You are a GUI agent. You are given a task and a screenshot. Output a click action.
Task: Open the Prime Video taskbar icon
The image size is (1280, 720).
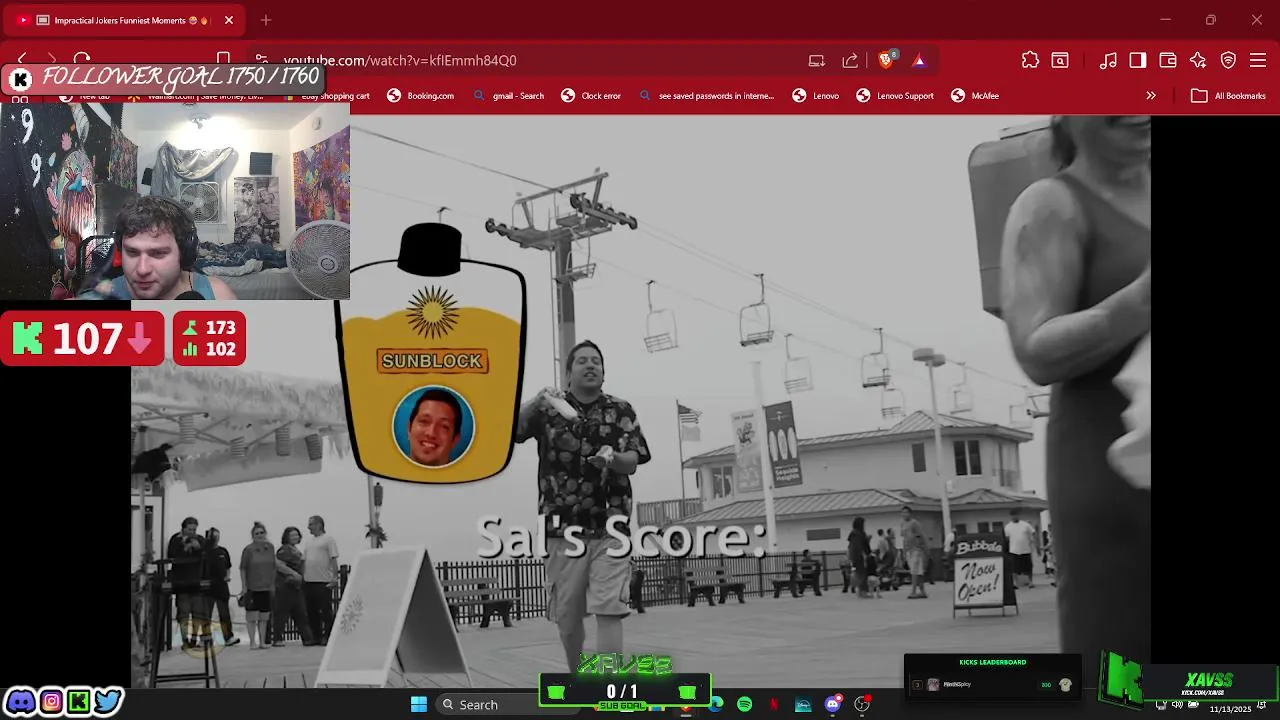tap(803, 705)
